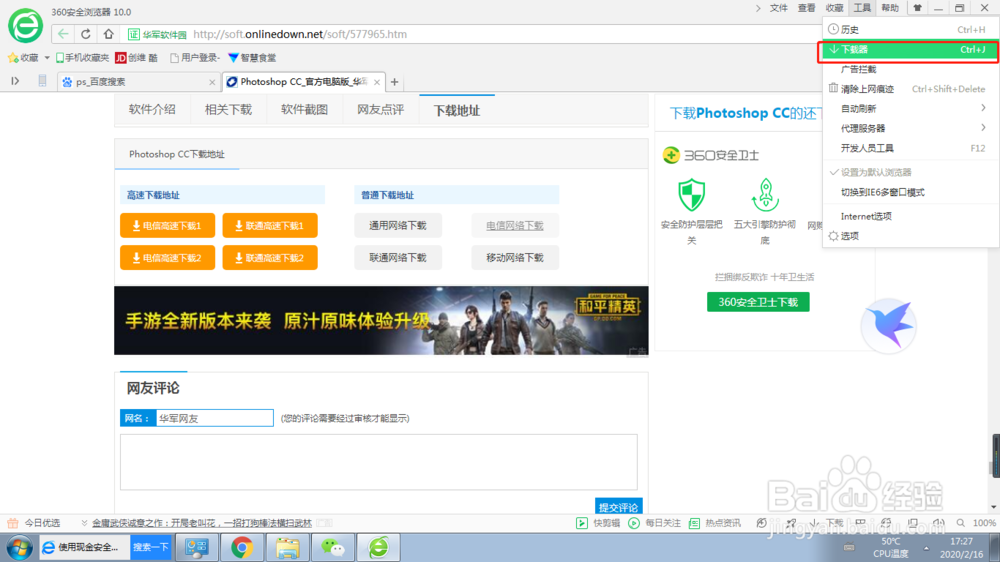Click the 电信高速下载2 button
This screenshot has width=1000, height=562.
167,258
